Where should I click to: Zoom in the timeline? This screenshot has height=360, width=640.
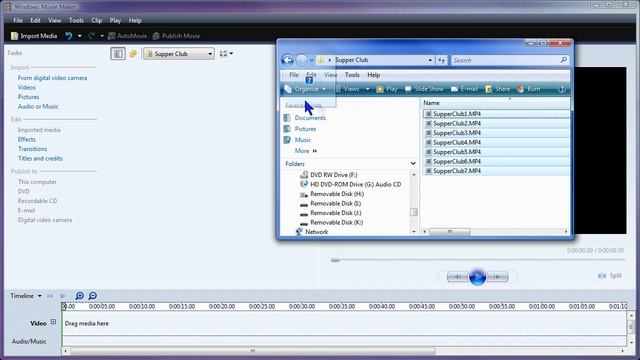80,296
